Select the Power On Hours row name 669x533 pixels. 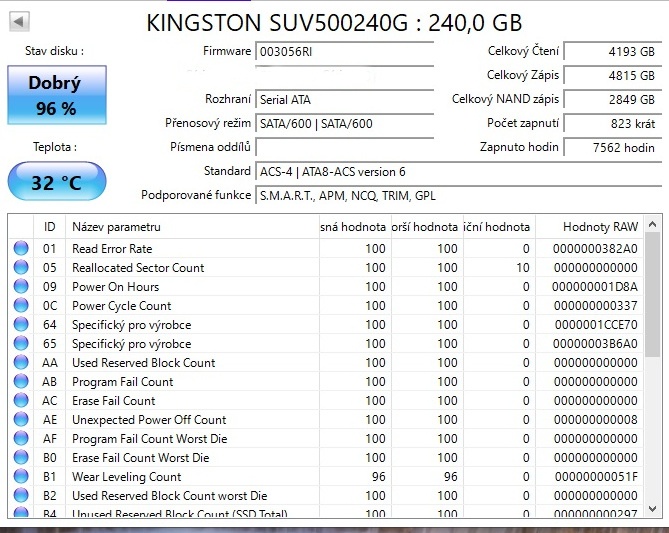[115, 286]
